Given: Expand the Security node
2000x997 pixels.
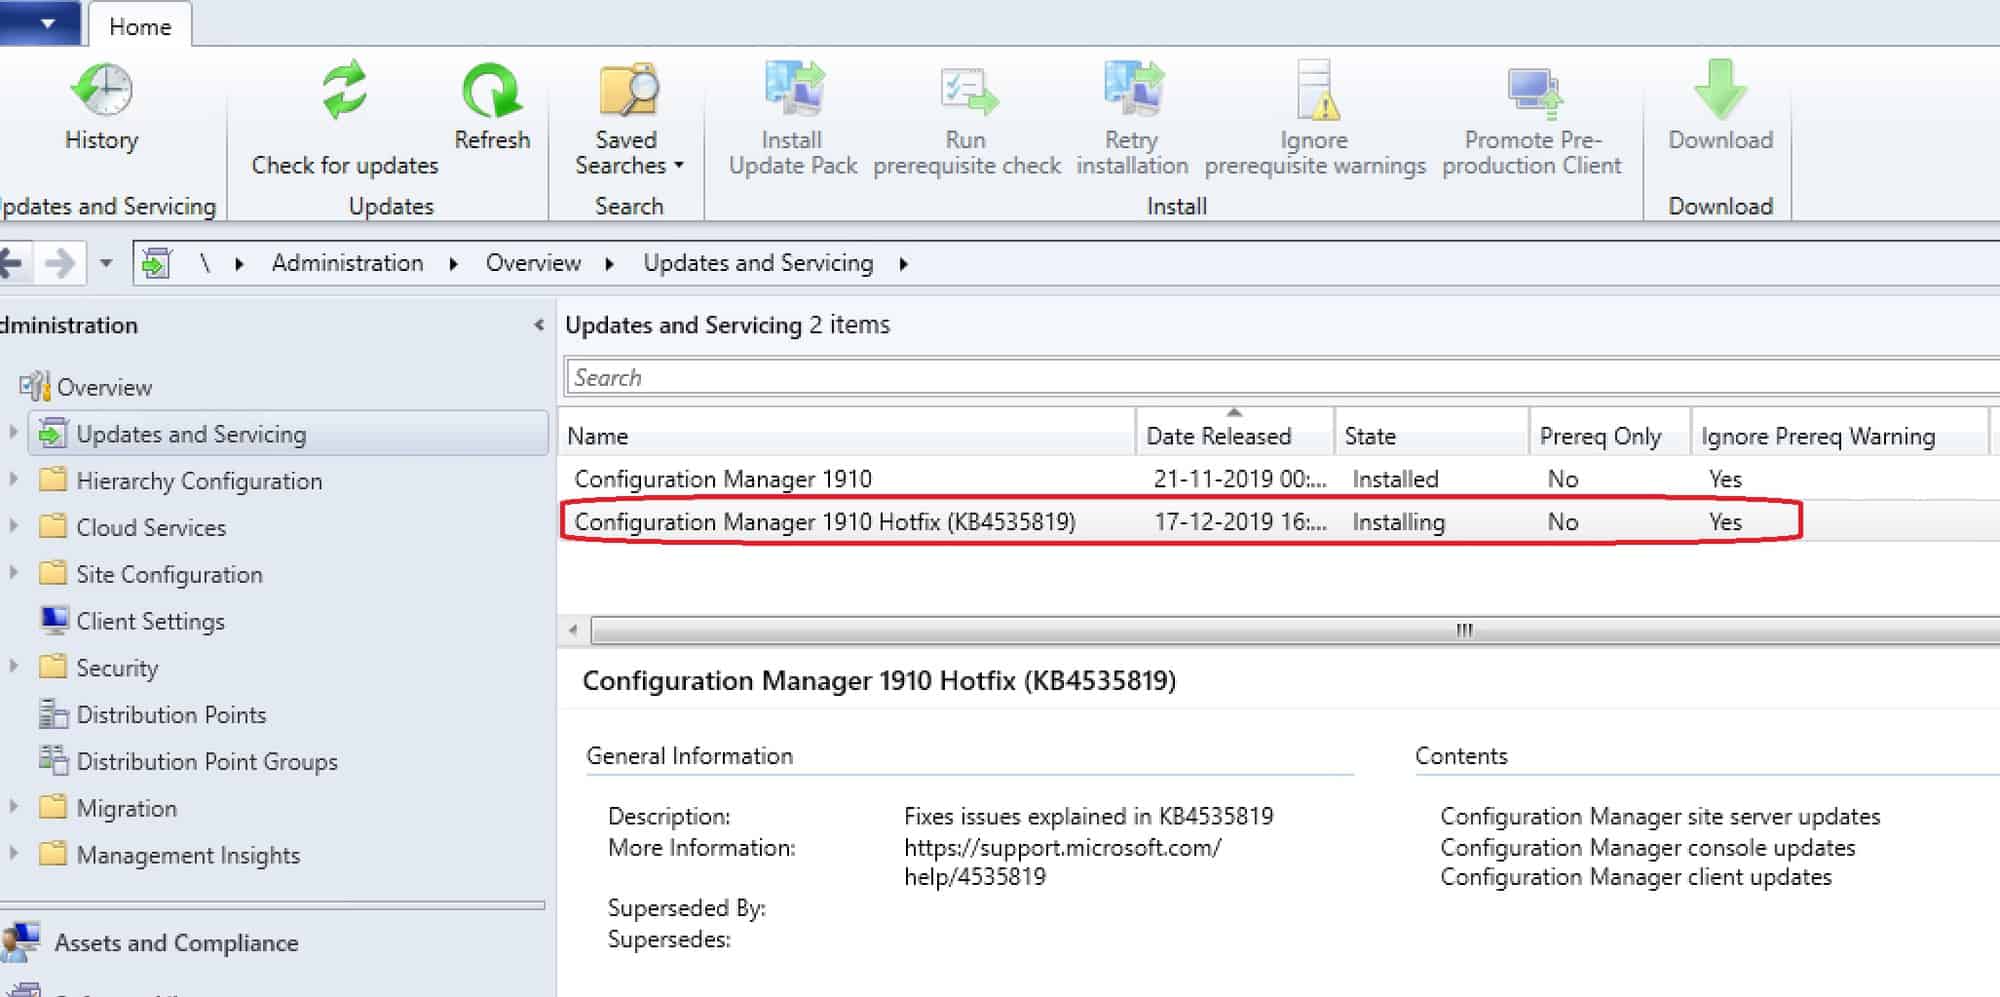Looking at the screenshot, I should click(13, 666).
